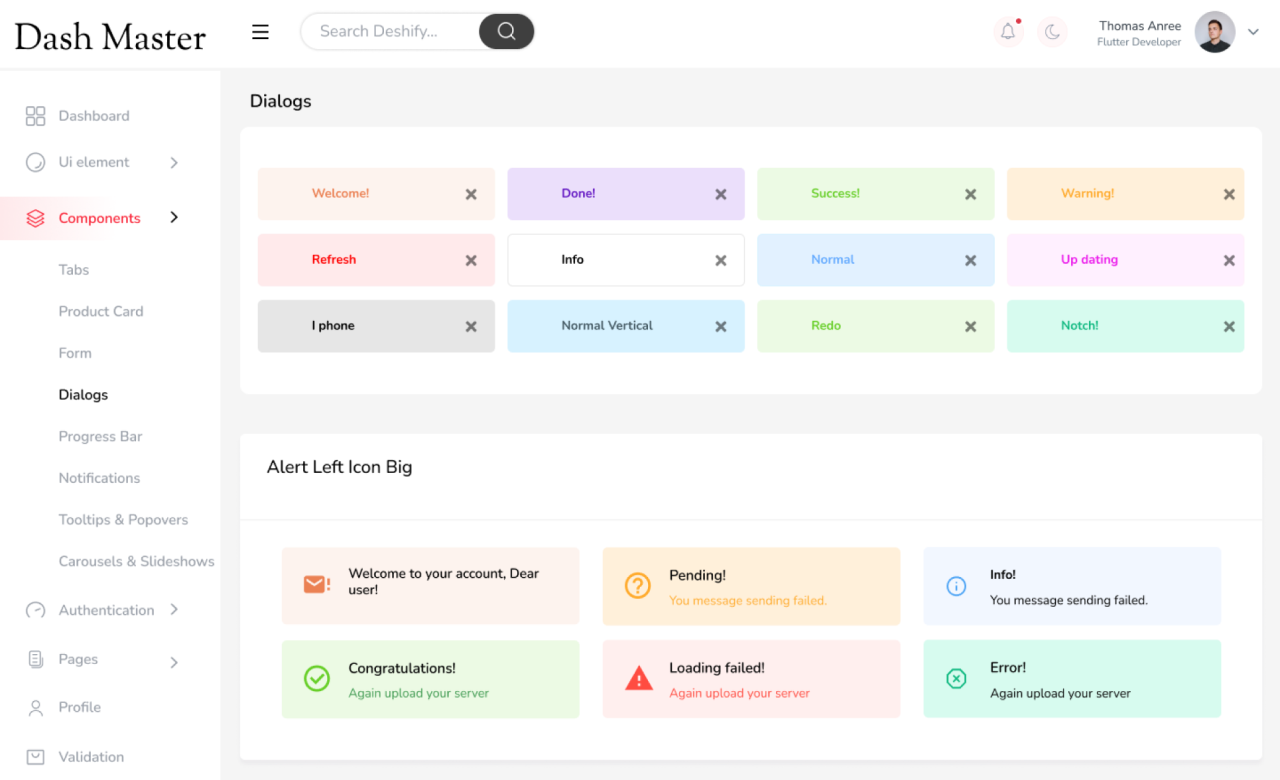Collapse the Components section
The image size is (1280, 780).
[174, 217]
